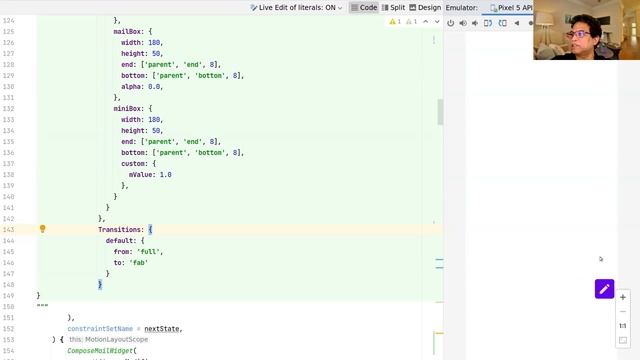Switch editor to Design view
This screenshot has height=360, width=640.
pos(425,7)
